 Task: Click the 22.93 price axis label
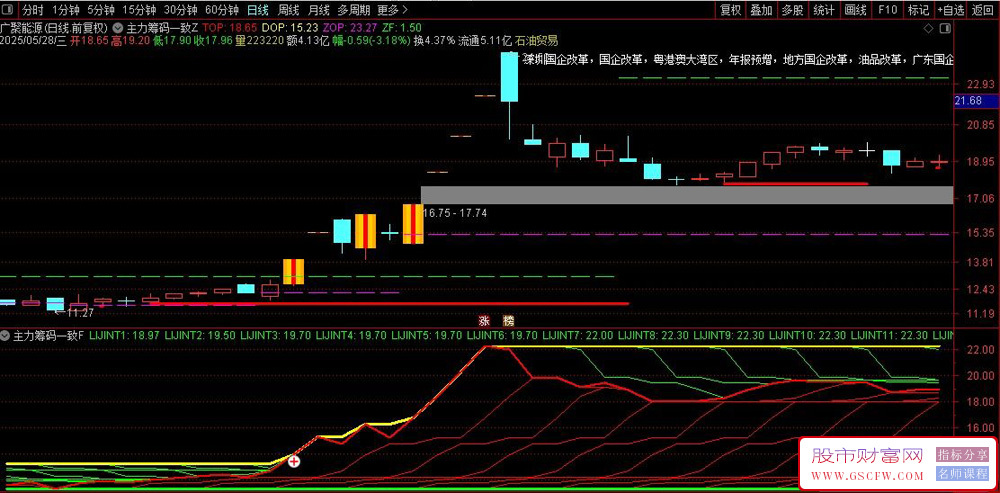981,84
